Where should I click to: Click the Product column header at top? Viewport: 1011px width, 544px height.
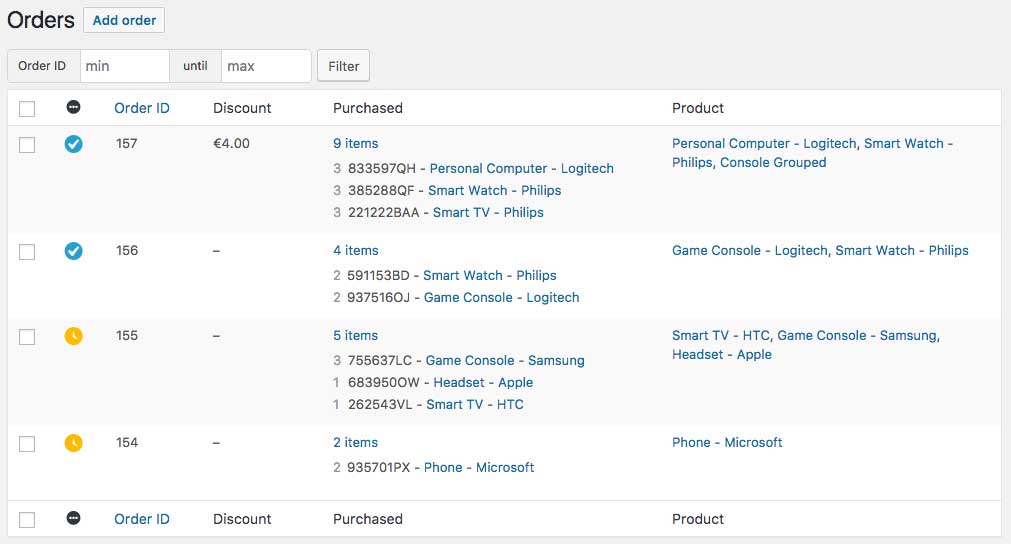click(698, 108)
